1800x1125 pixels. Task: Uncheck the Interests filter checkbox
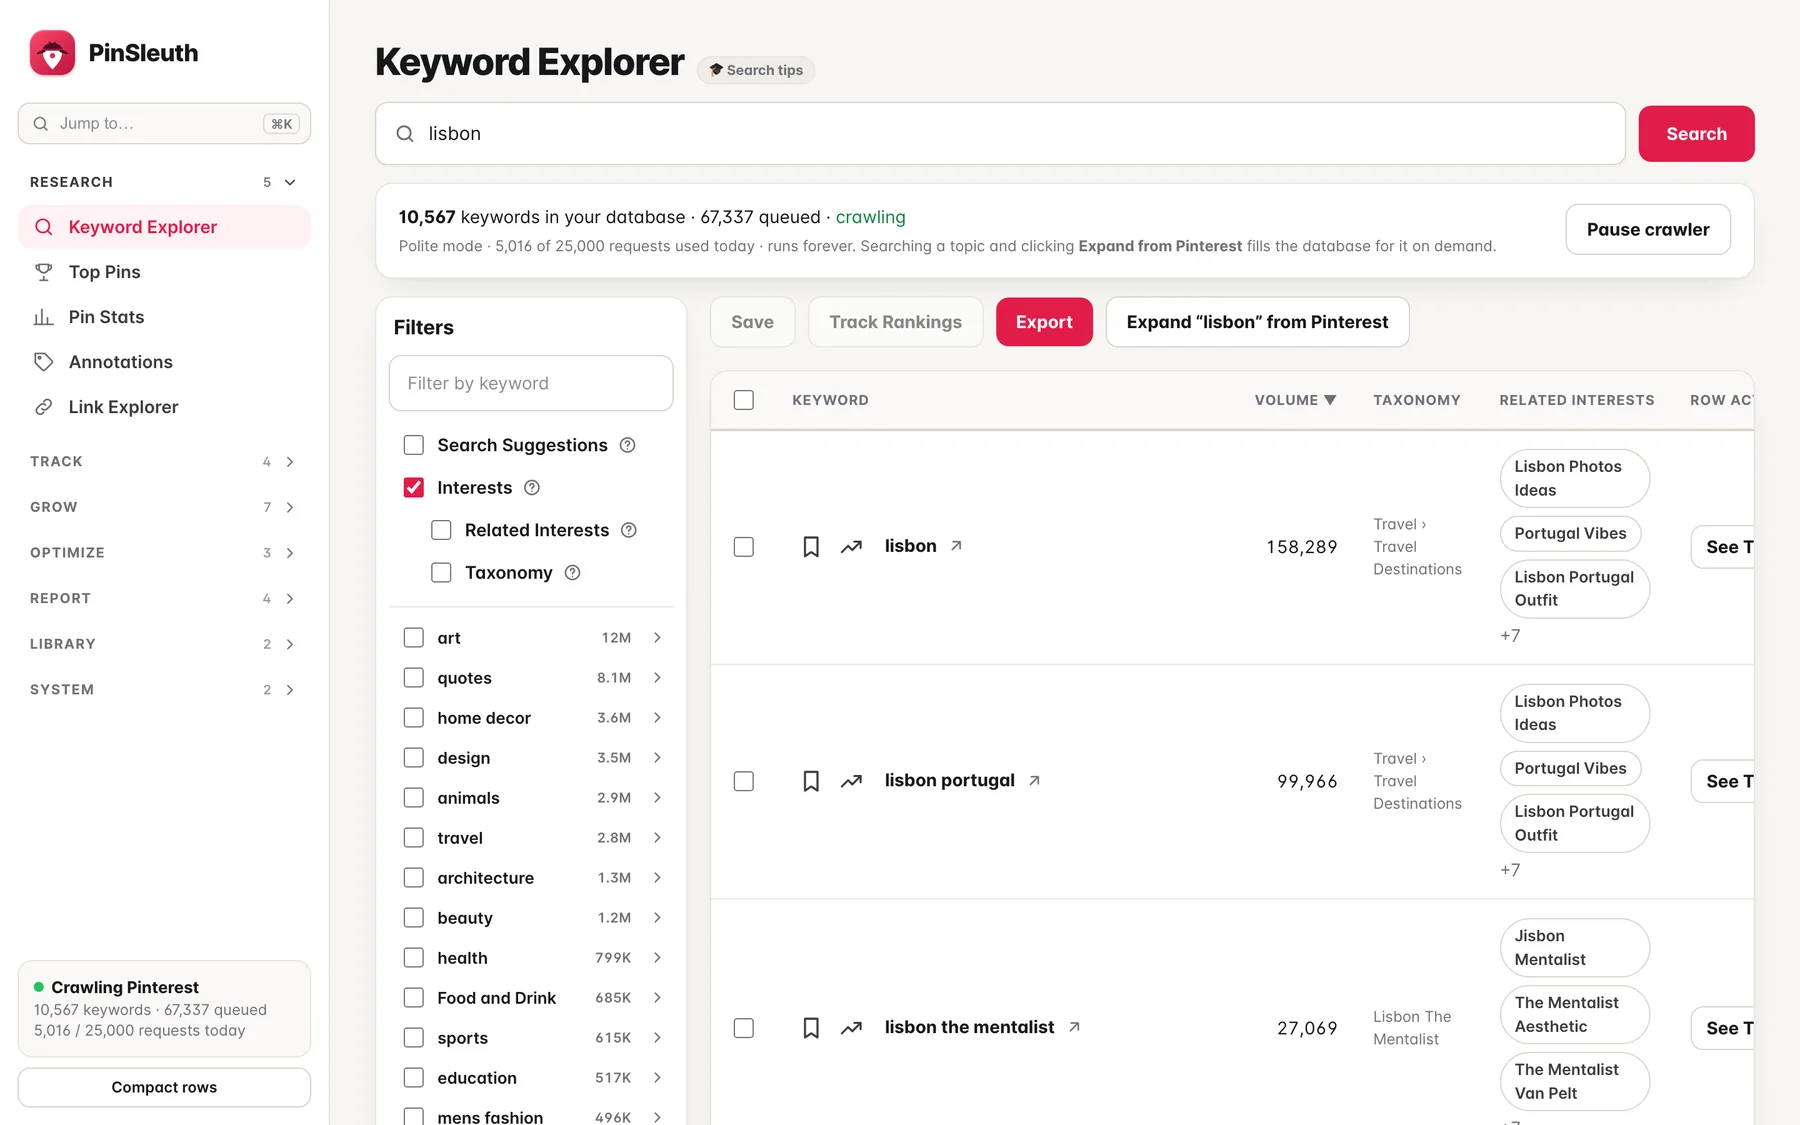click(x=414, y=488)
